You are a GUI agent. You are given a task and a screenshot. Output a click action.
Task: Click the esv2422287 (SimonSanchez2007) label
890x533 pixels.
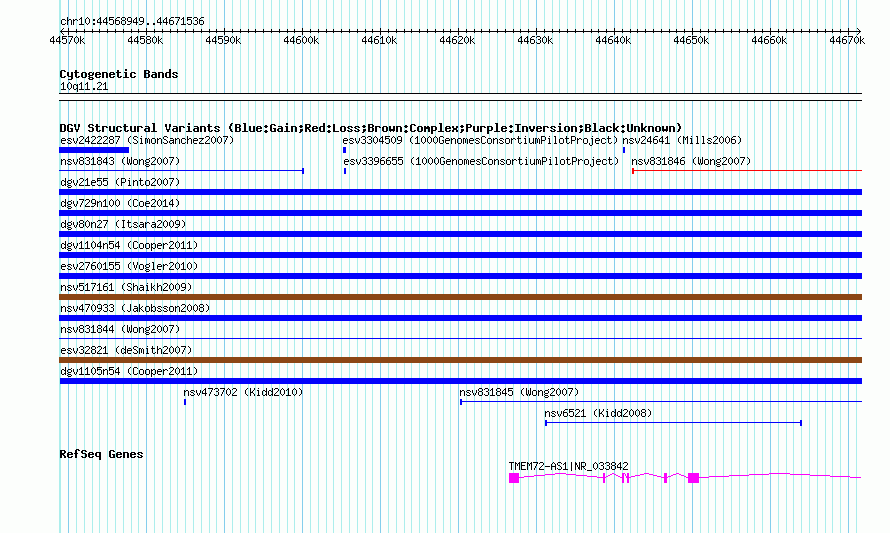[x=147, y=140]
